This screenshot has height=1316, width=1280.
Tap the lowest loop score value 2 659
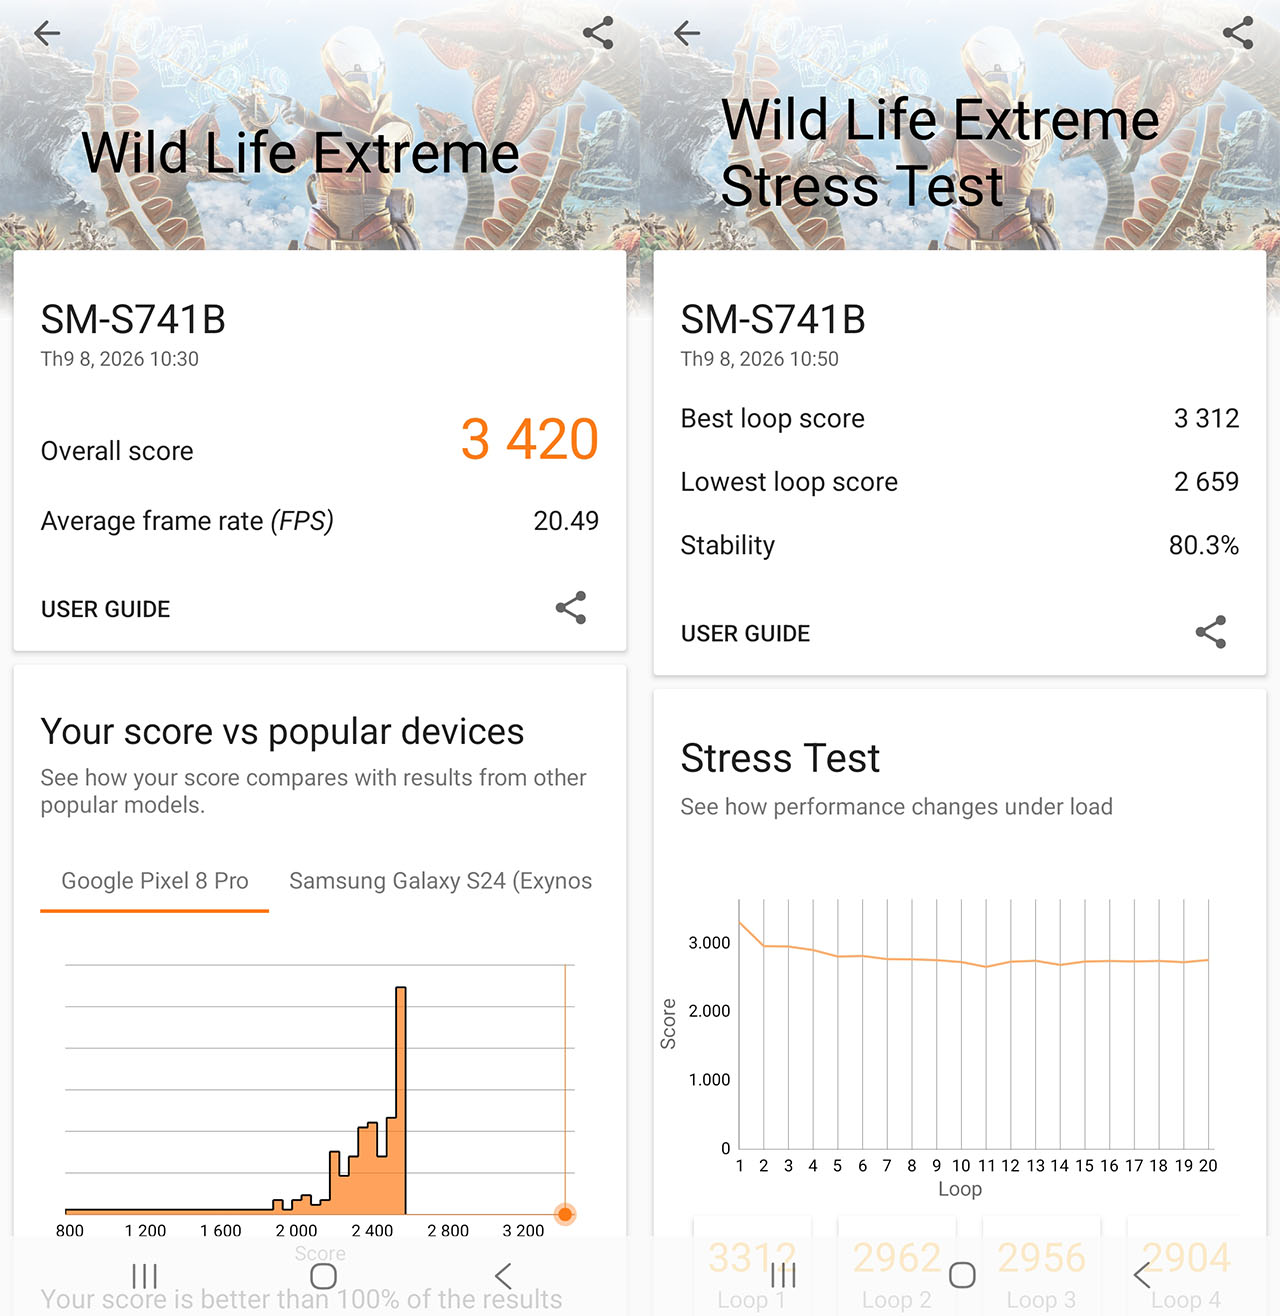pyautogui.click(x=1206, y=482)
